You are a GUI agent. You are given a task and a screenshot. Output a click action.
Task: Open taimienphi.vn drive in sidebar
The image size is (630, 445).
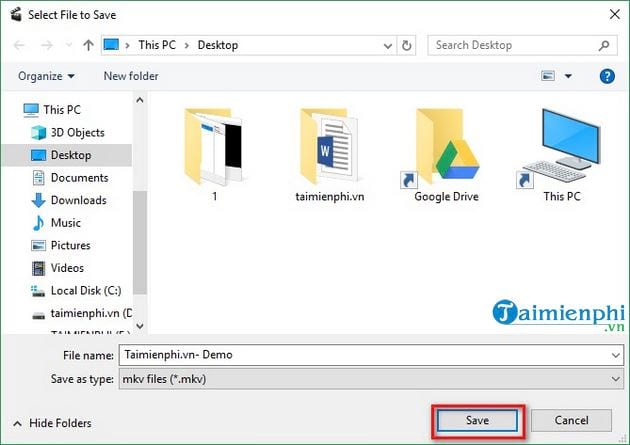(82, 313)
